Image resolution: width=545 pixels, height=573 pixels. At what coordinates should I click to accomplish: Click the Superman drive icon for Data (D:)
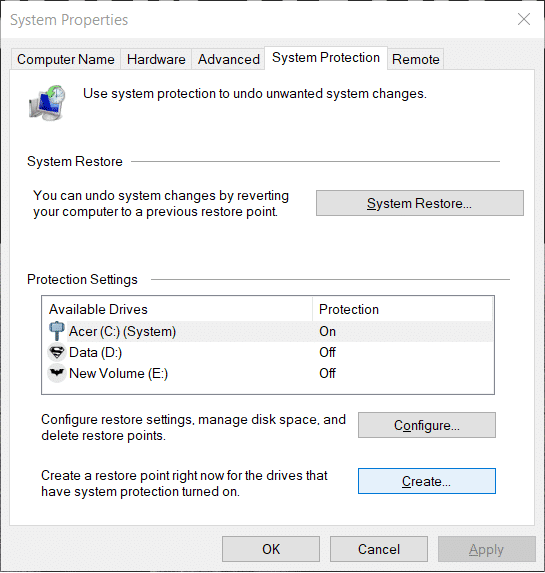57,352
